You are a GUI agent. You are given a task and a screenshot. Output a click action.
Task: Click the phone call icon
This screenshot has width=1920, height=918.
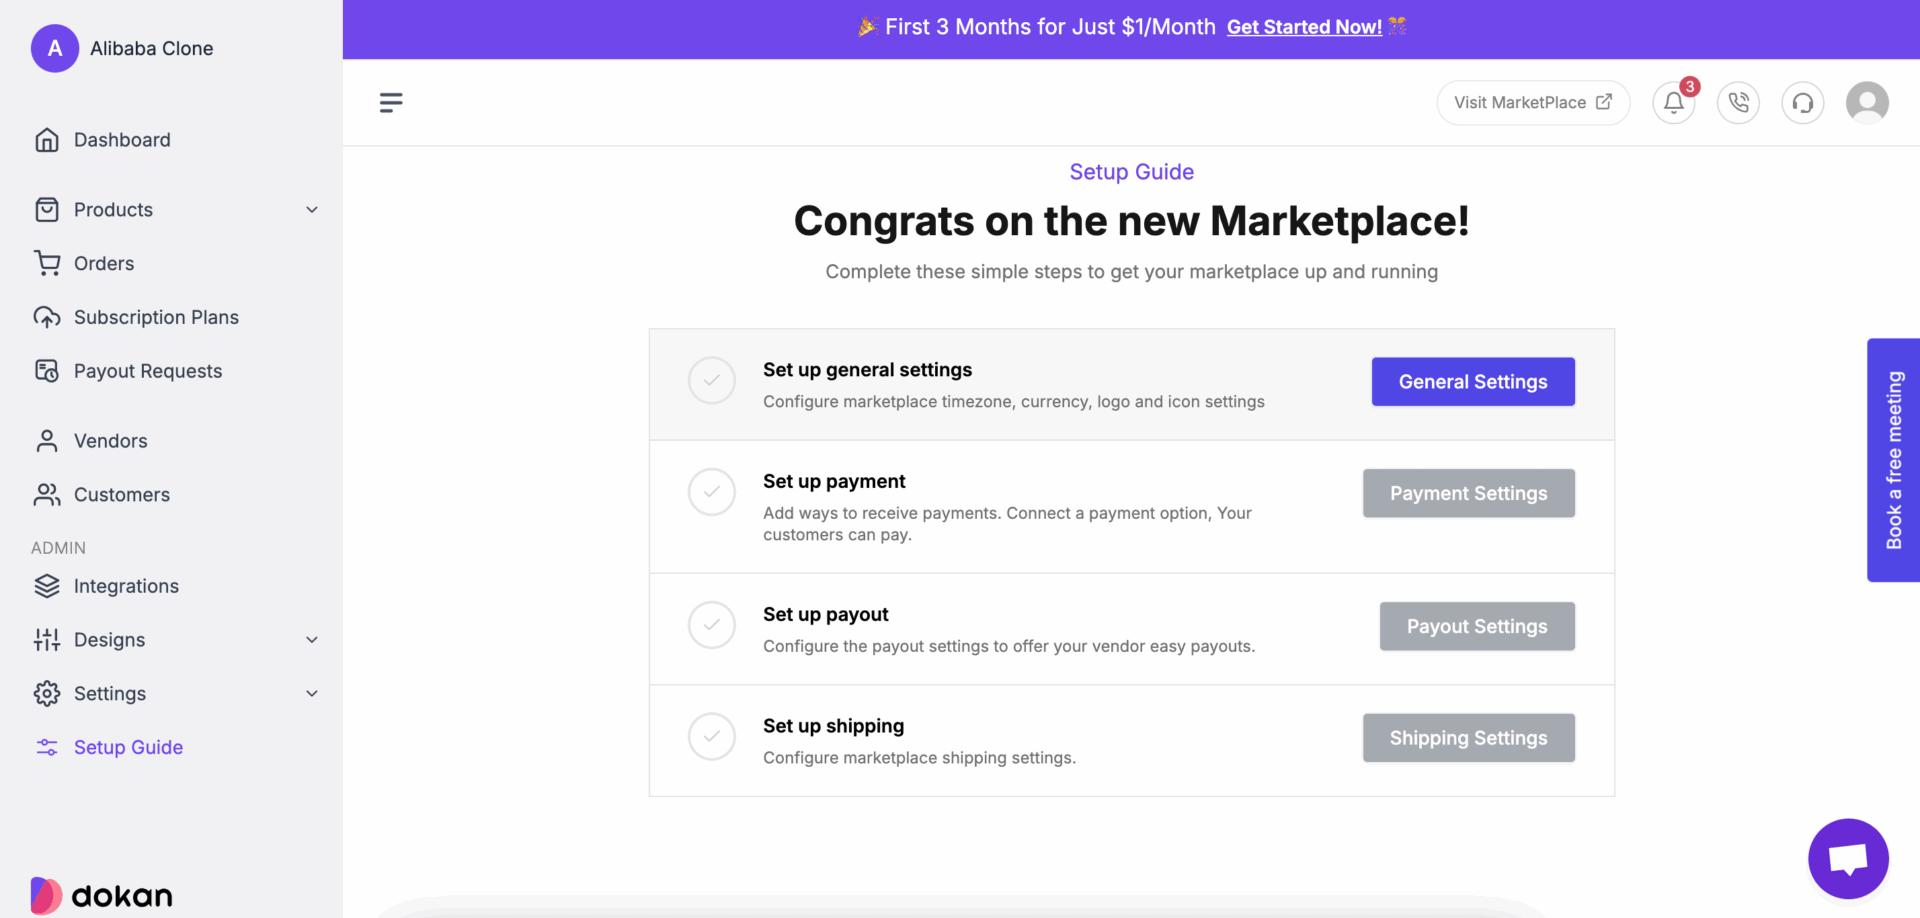point(1739,103)
